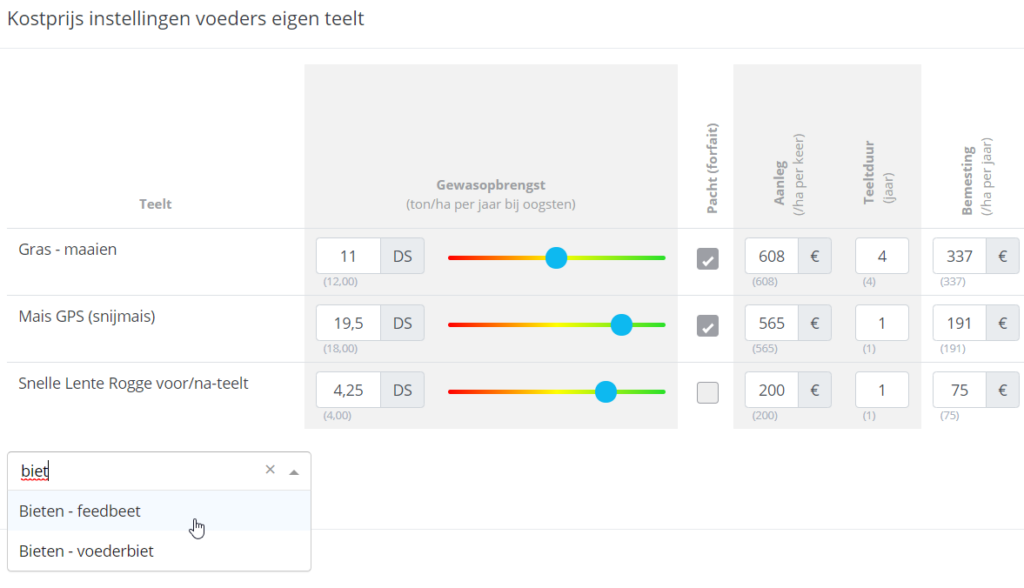Click the Snelle Lente Rogge slider handle

tap(605, 392)
